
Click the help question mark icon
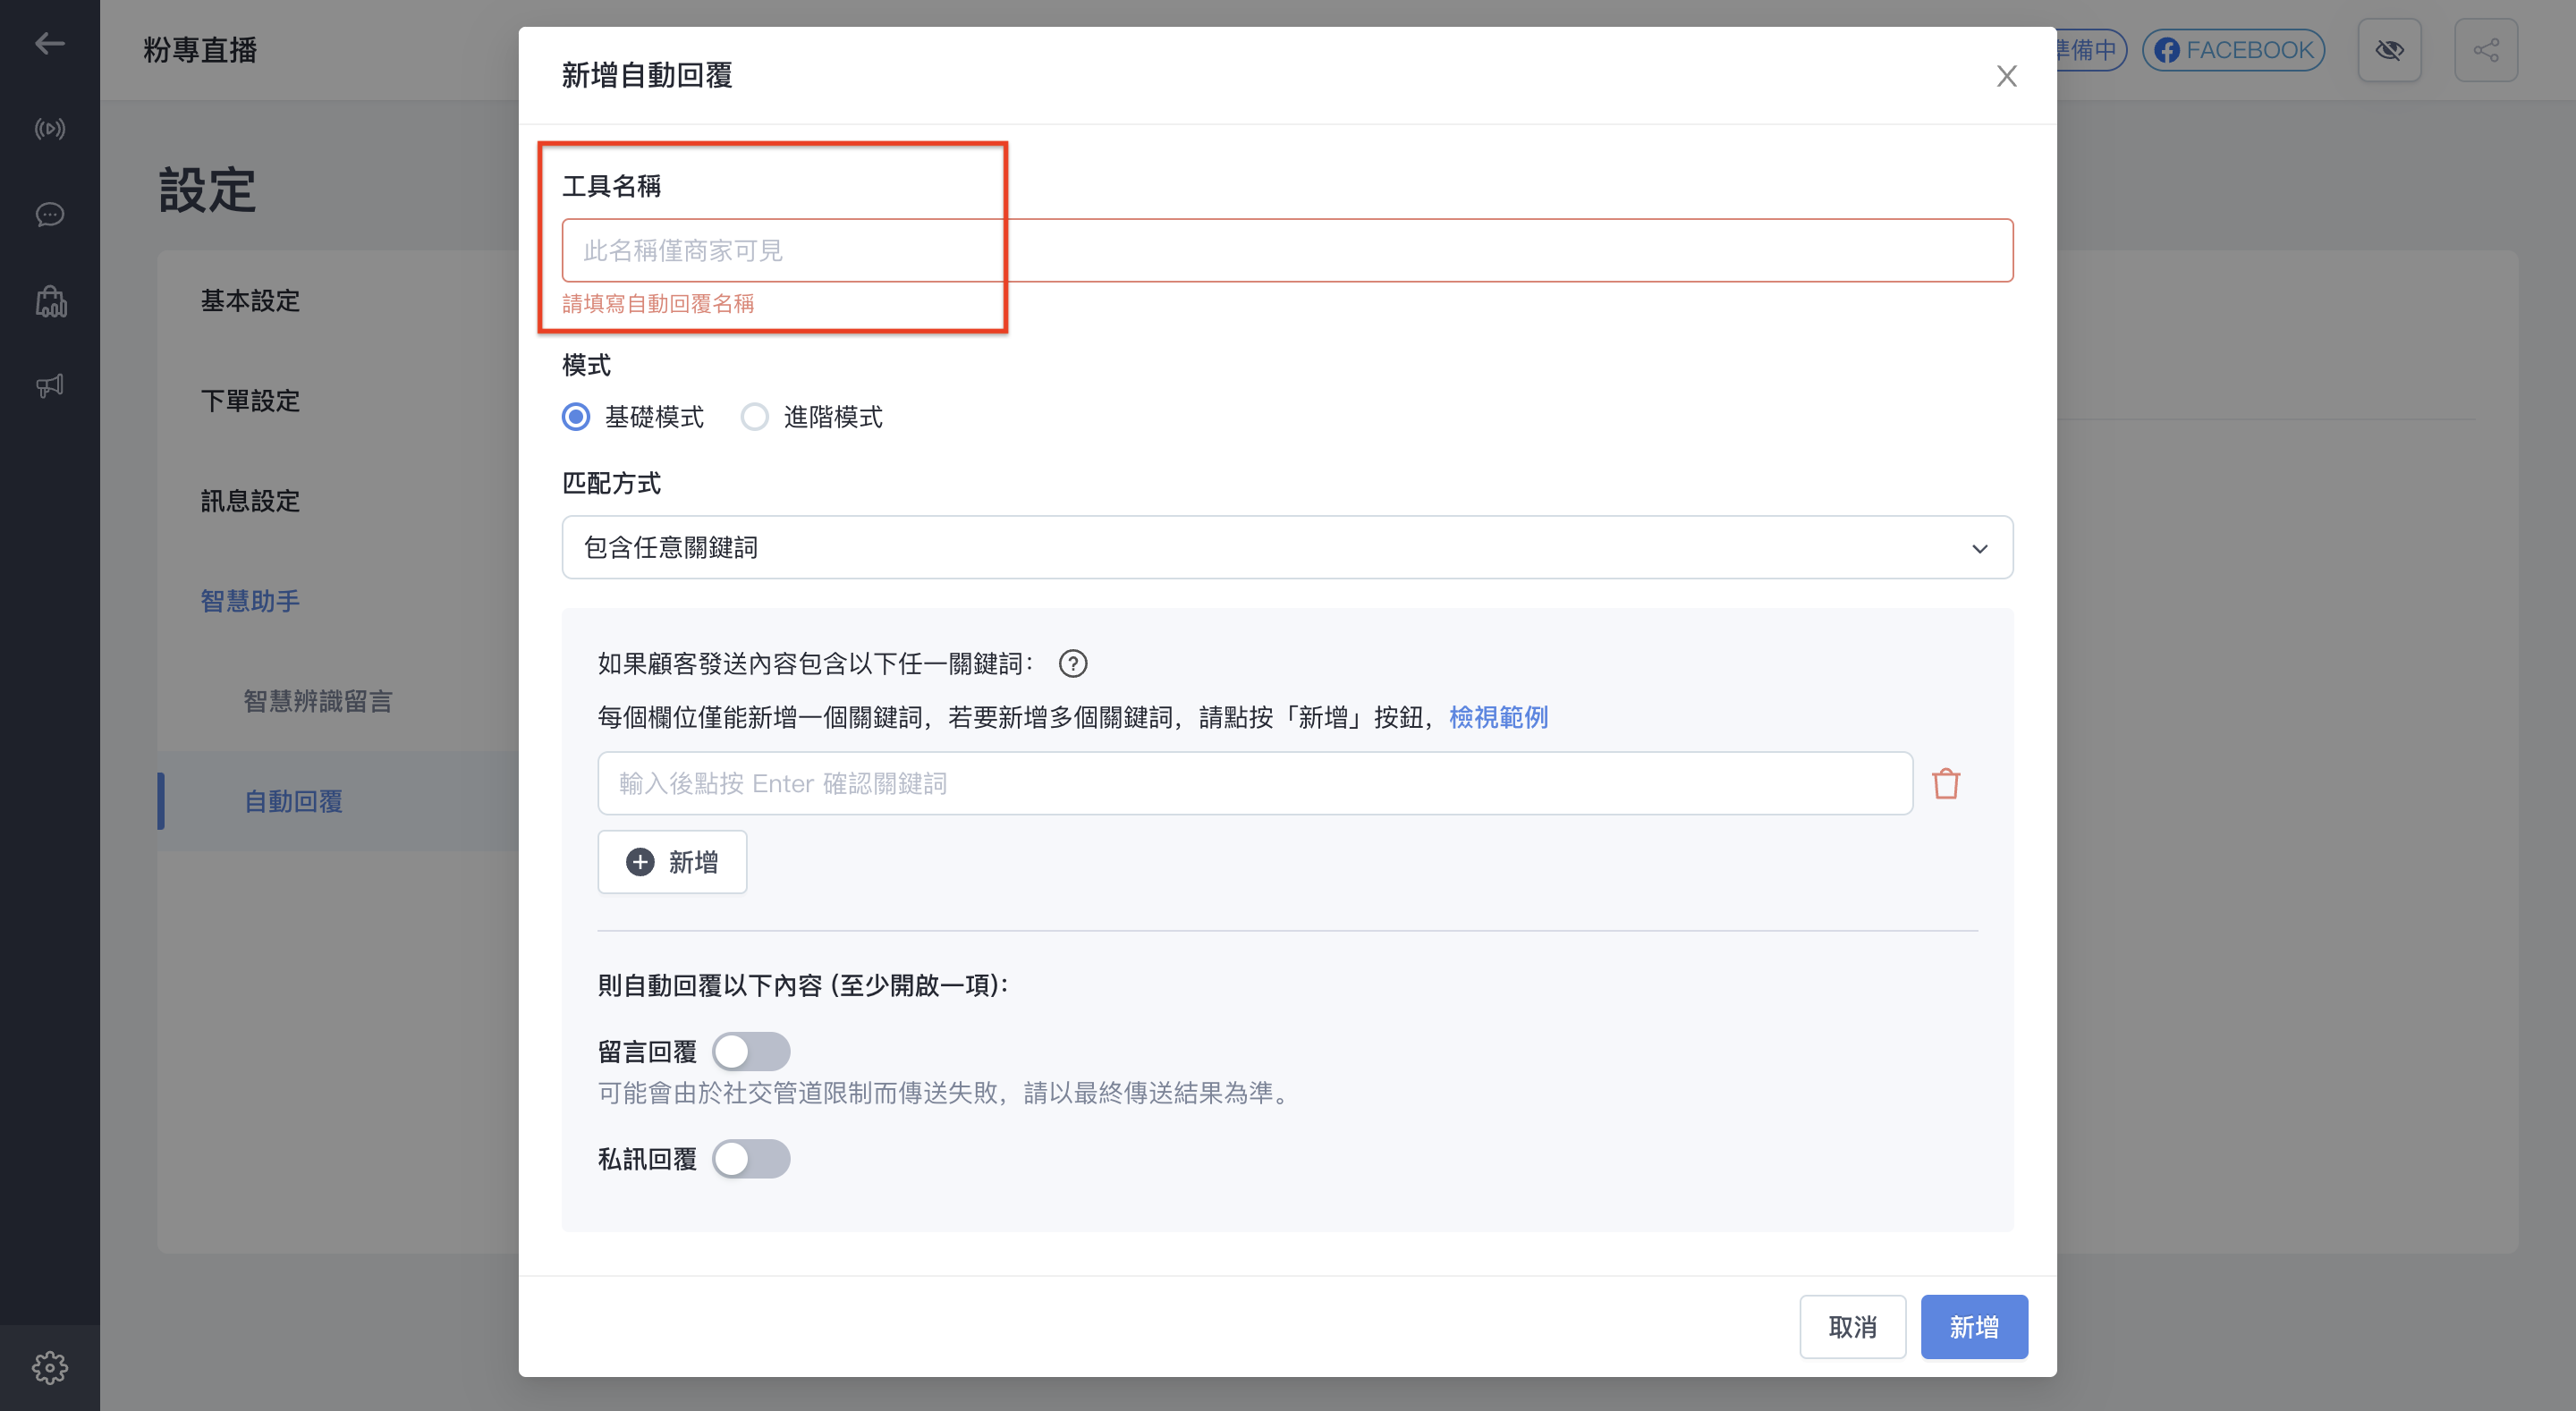(x=1072, y=664)
